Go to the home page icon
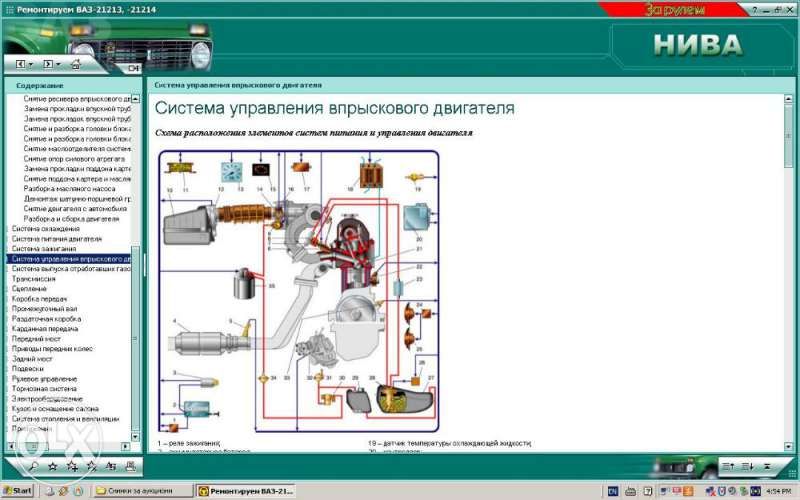Image resolution: width=800 pixels, height=500 pixels. [76, 64]
